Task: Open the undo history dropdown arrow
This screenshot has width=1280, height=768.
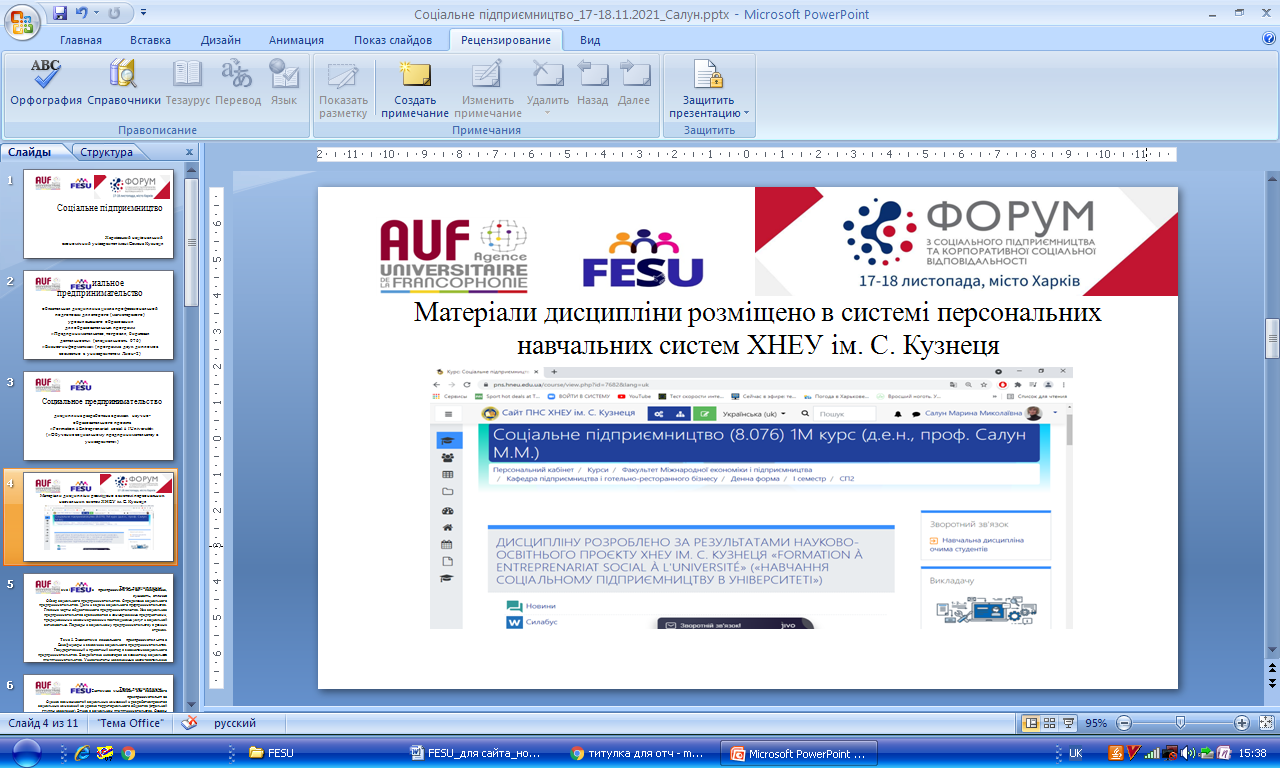Action: point(96,14)
